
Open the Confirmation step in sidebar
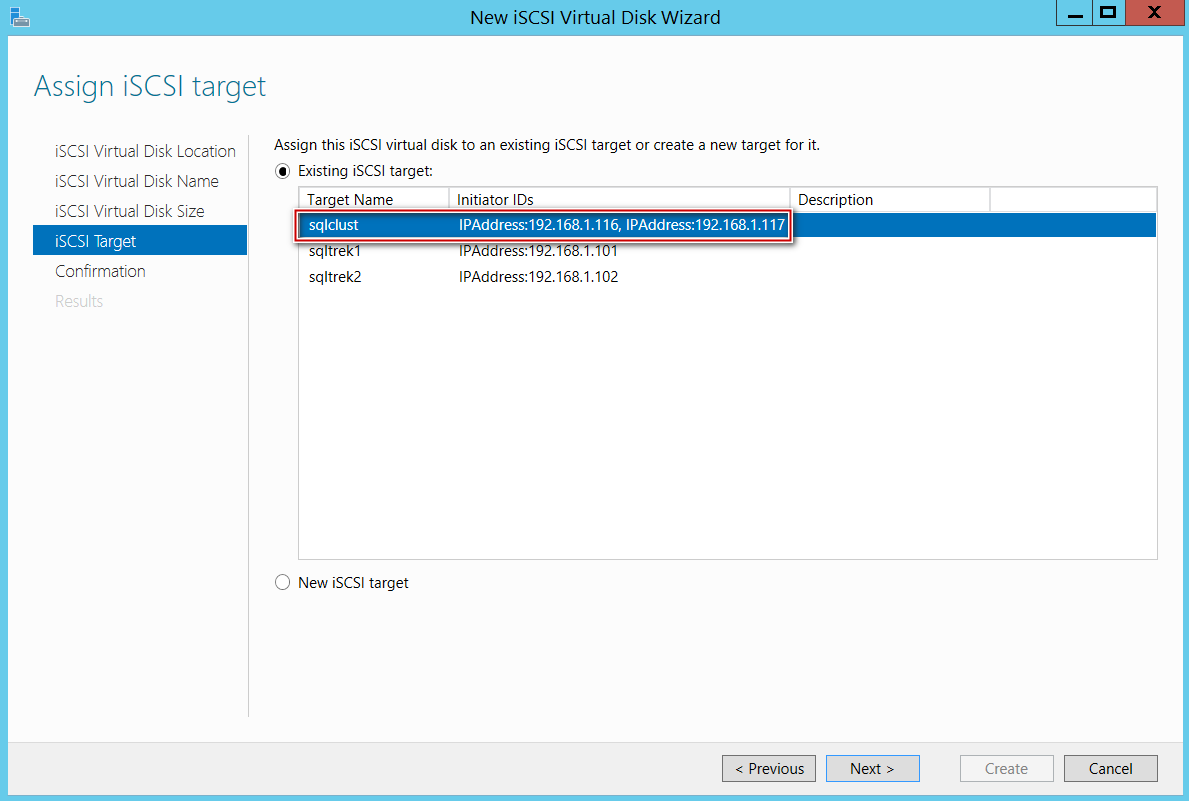coord(100,271)
